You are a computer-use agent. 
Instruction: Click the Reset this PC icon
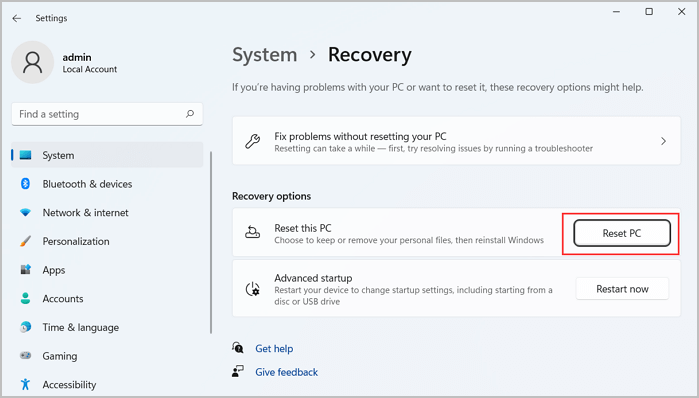pyautogui.click(x=252, y=232)
